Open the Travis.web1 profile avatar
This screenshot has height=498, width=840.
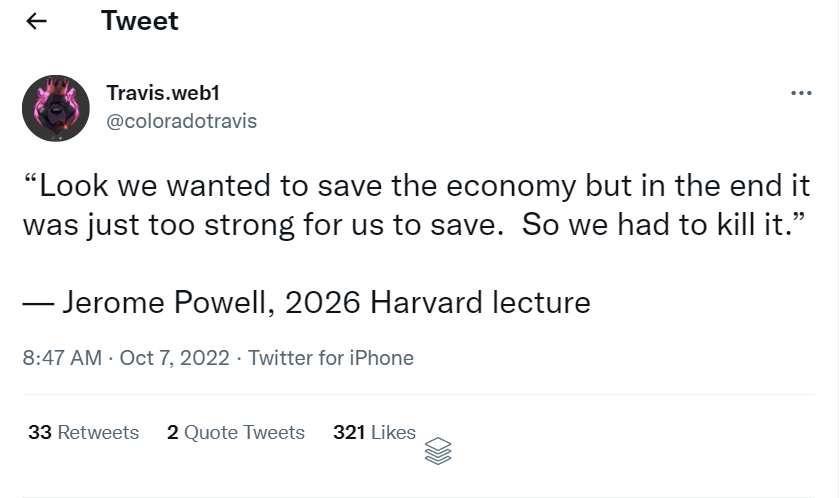[x=56, y=107]
